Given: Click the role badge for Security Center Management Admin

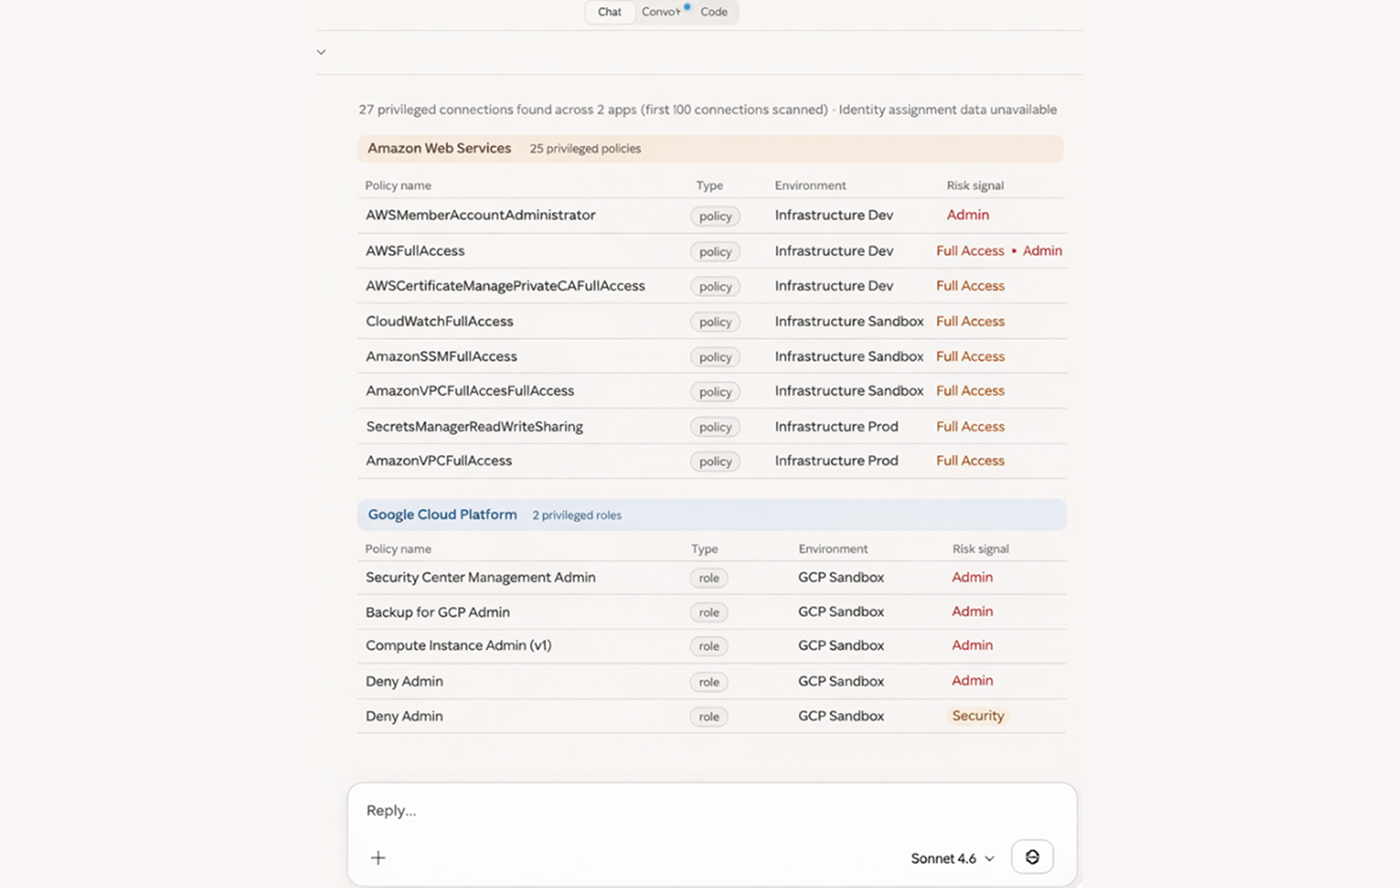Looking at the screenshot, I should [709, 578].
